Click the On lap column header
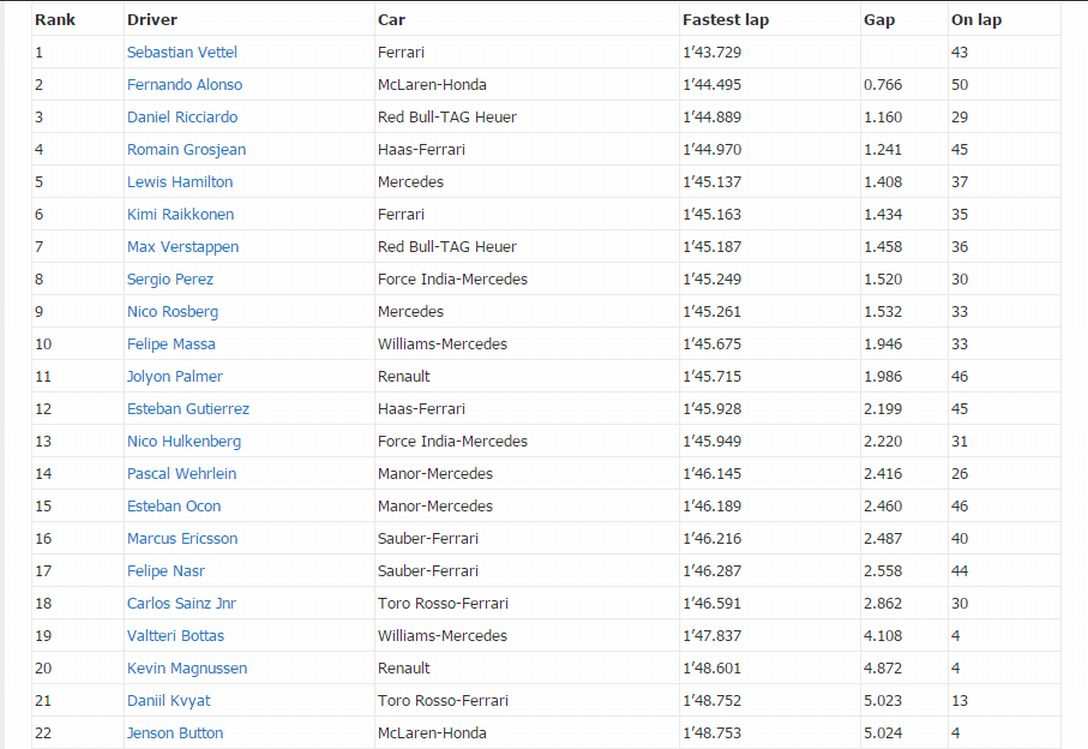 point(976,20)
